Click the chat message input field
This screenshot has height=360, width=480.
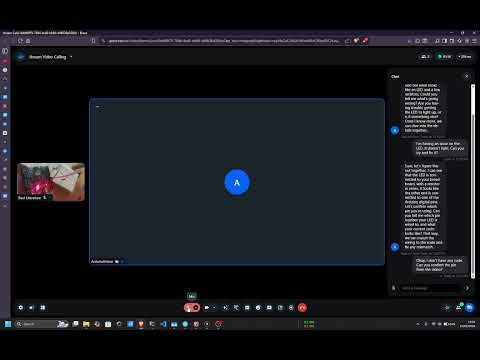tap(430, 288)
